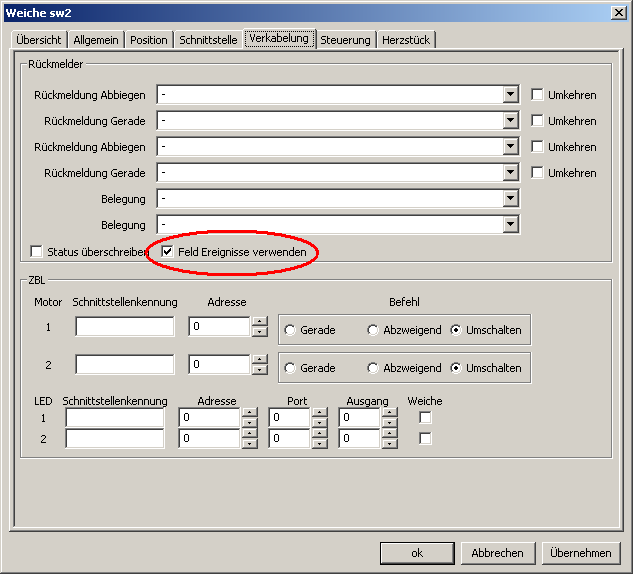Check Umkehren for first Rückmeldung Abbiegen
The height and width of the screenshot is (574, 633).
538,95
